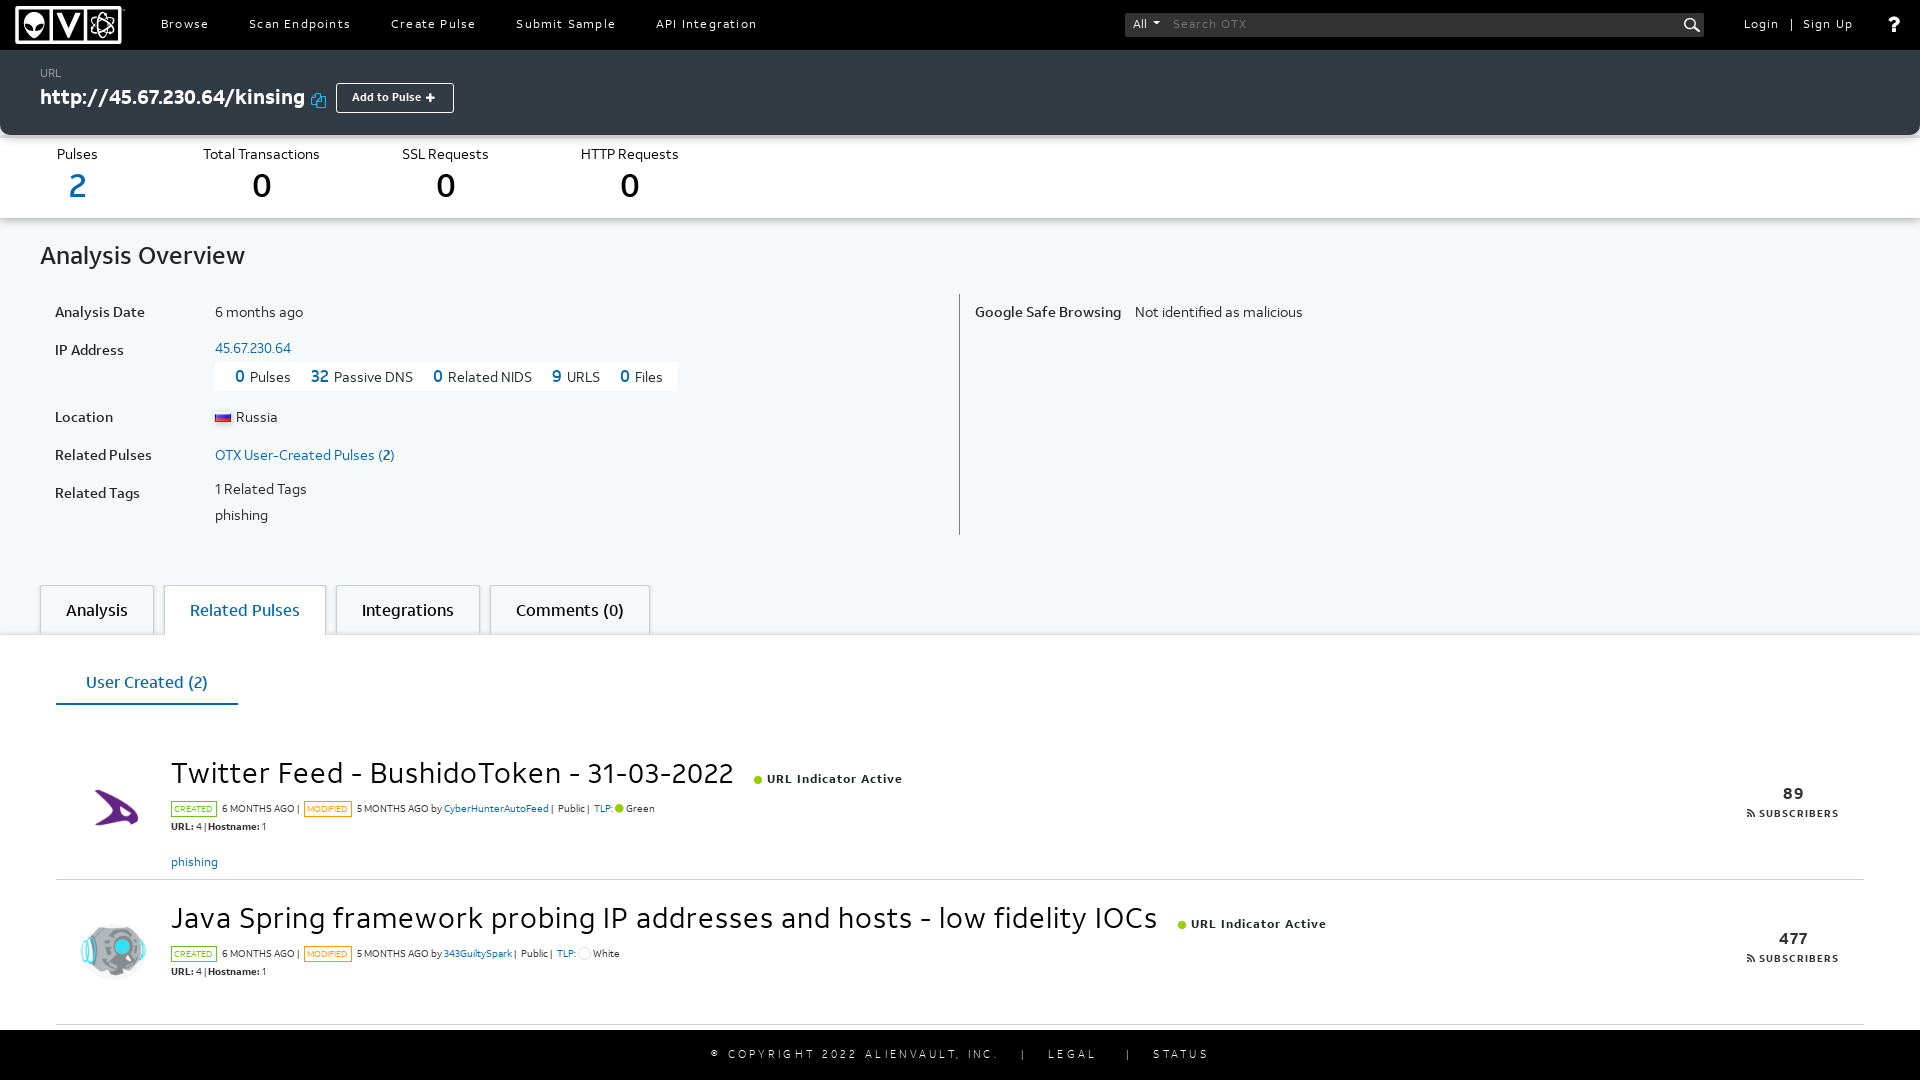The width and height of the screenshot is (1920, 1080).
Task: Open CyberHunterAutoFeed author profile
Action: 496,809
